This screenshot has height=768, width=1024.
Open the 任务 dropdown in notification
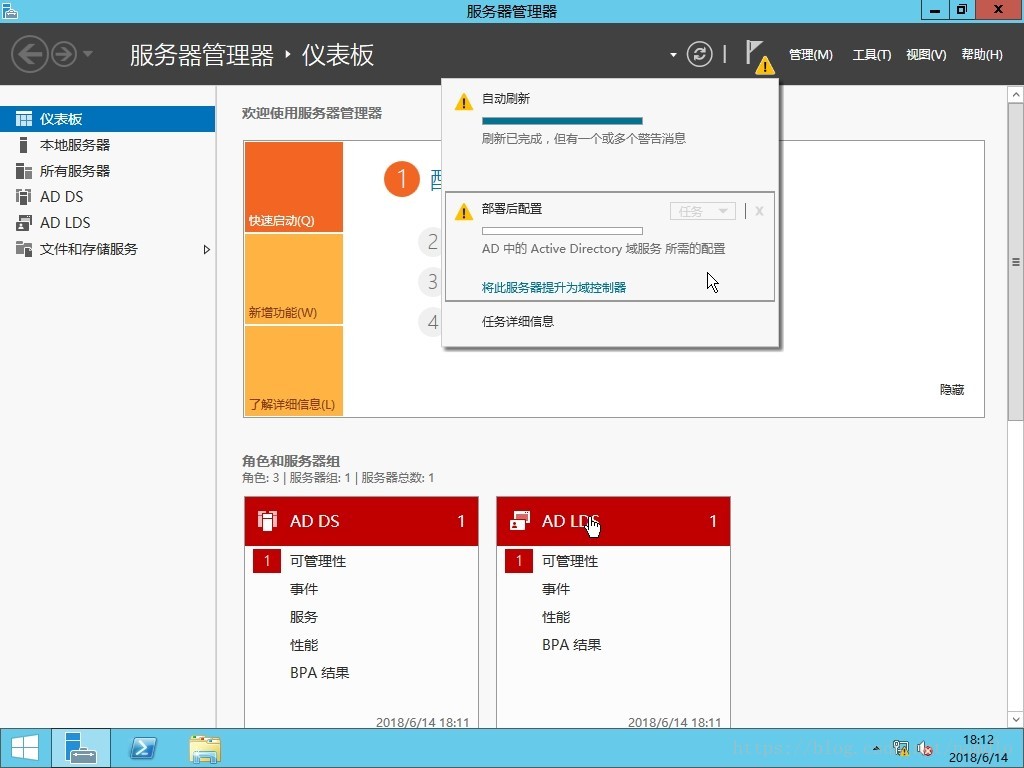coord(703,211)
